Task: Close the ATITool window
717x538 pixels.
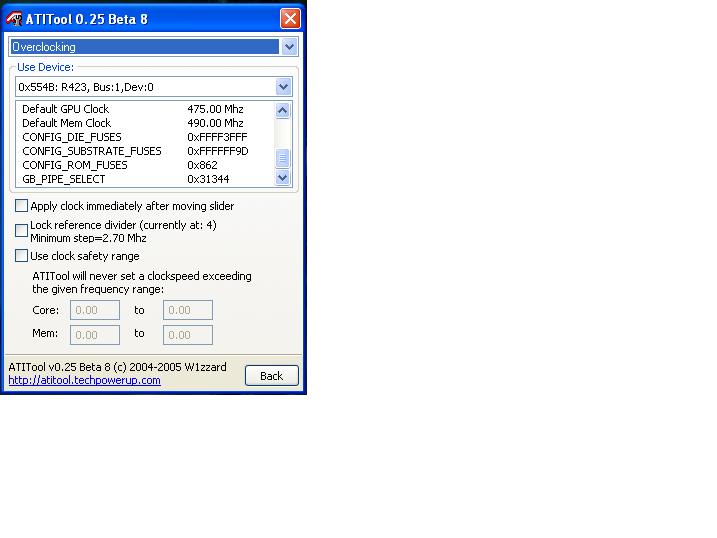Action: click(290, 19)
